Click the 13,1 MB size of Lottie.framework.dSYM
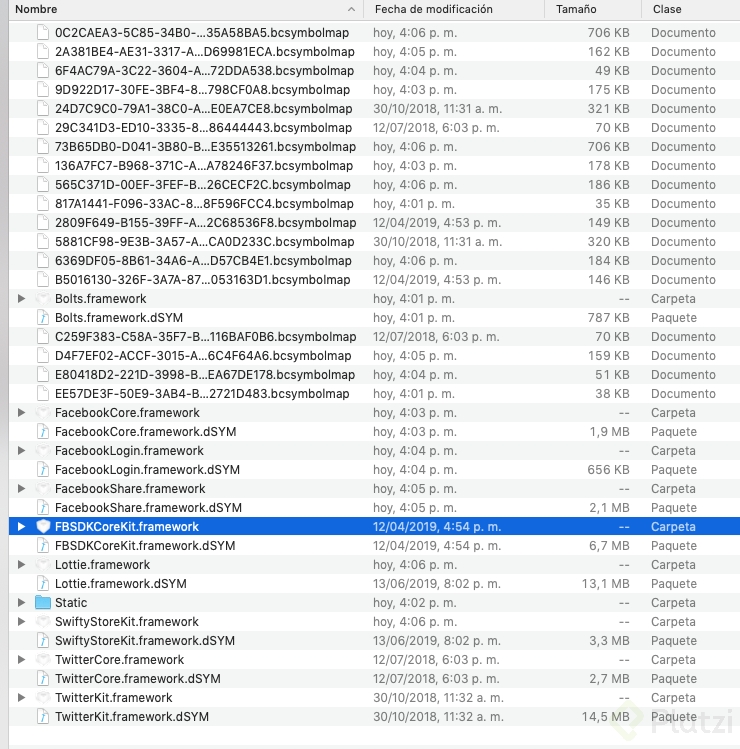Image resolution: width=740 pixels, height=749 pixels. pos(605,584)
